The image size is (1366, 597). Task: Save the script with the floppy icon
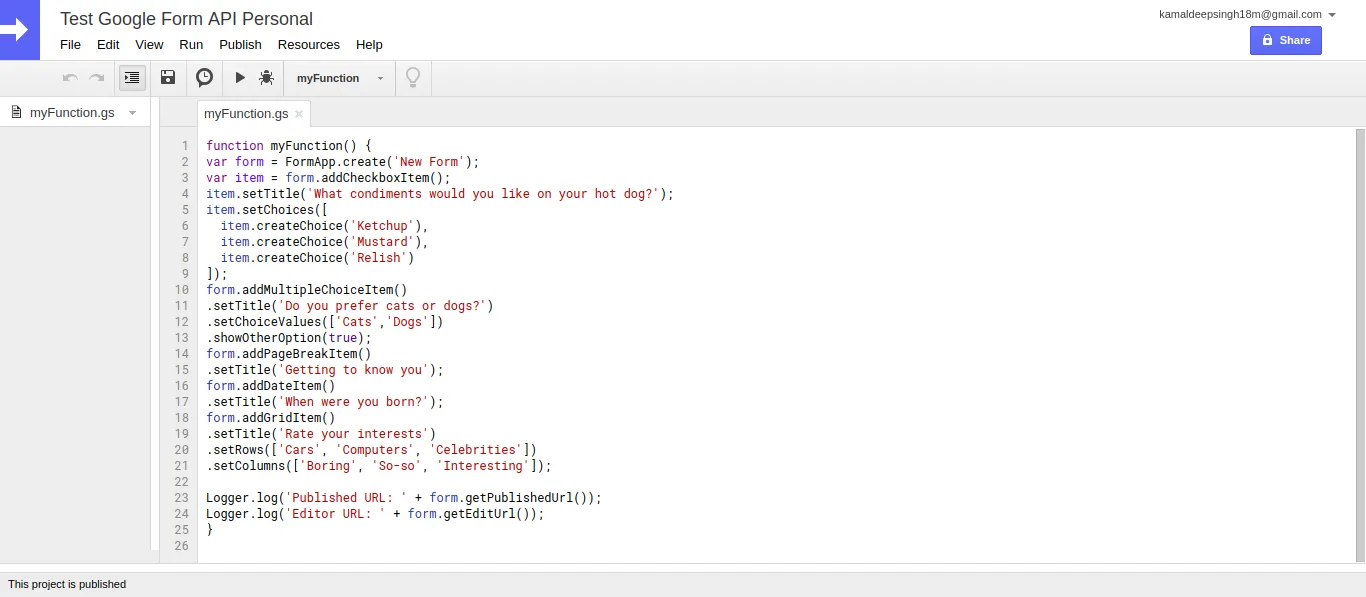[x=168, y=77]
